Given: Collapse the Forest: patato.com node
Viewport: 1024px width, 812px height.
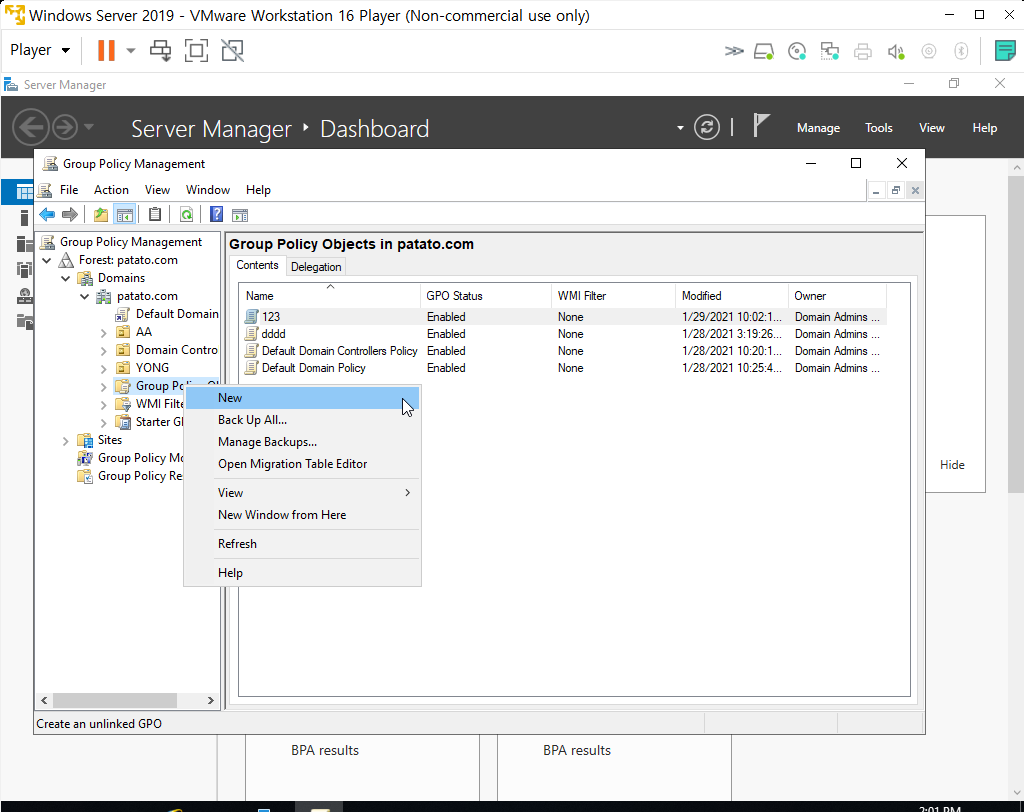Looking at the screenshot, I should [x=47, y=260].
